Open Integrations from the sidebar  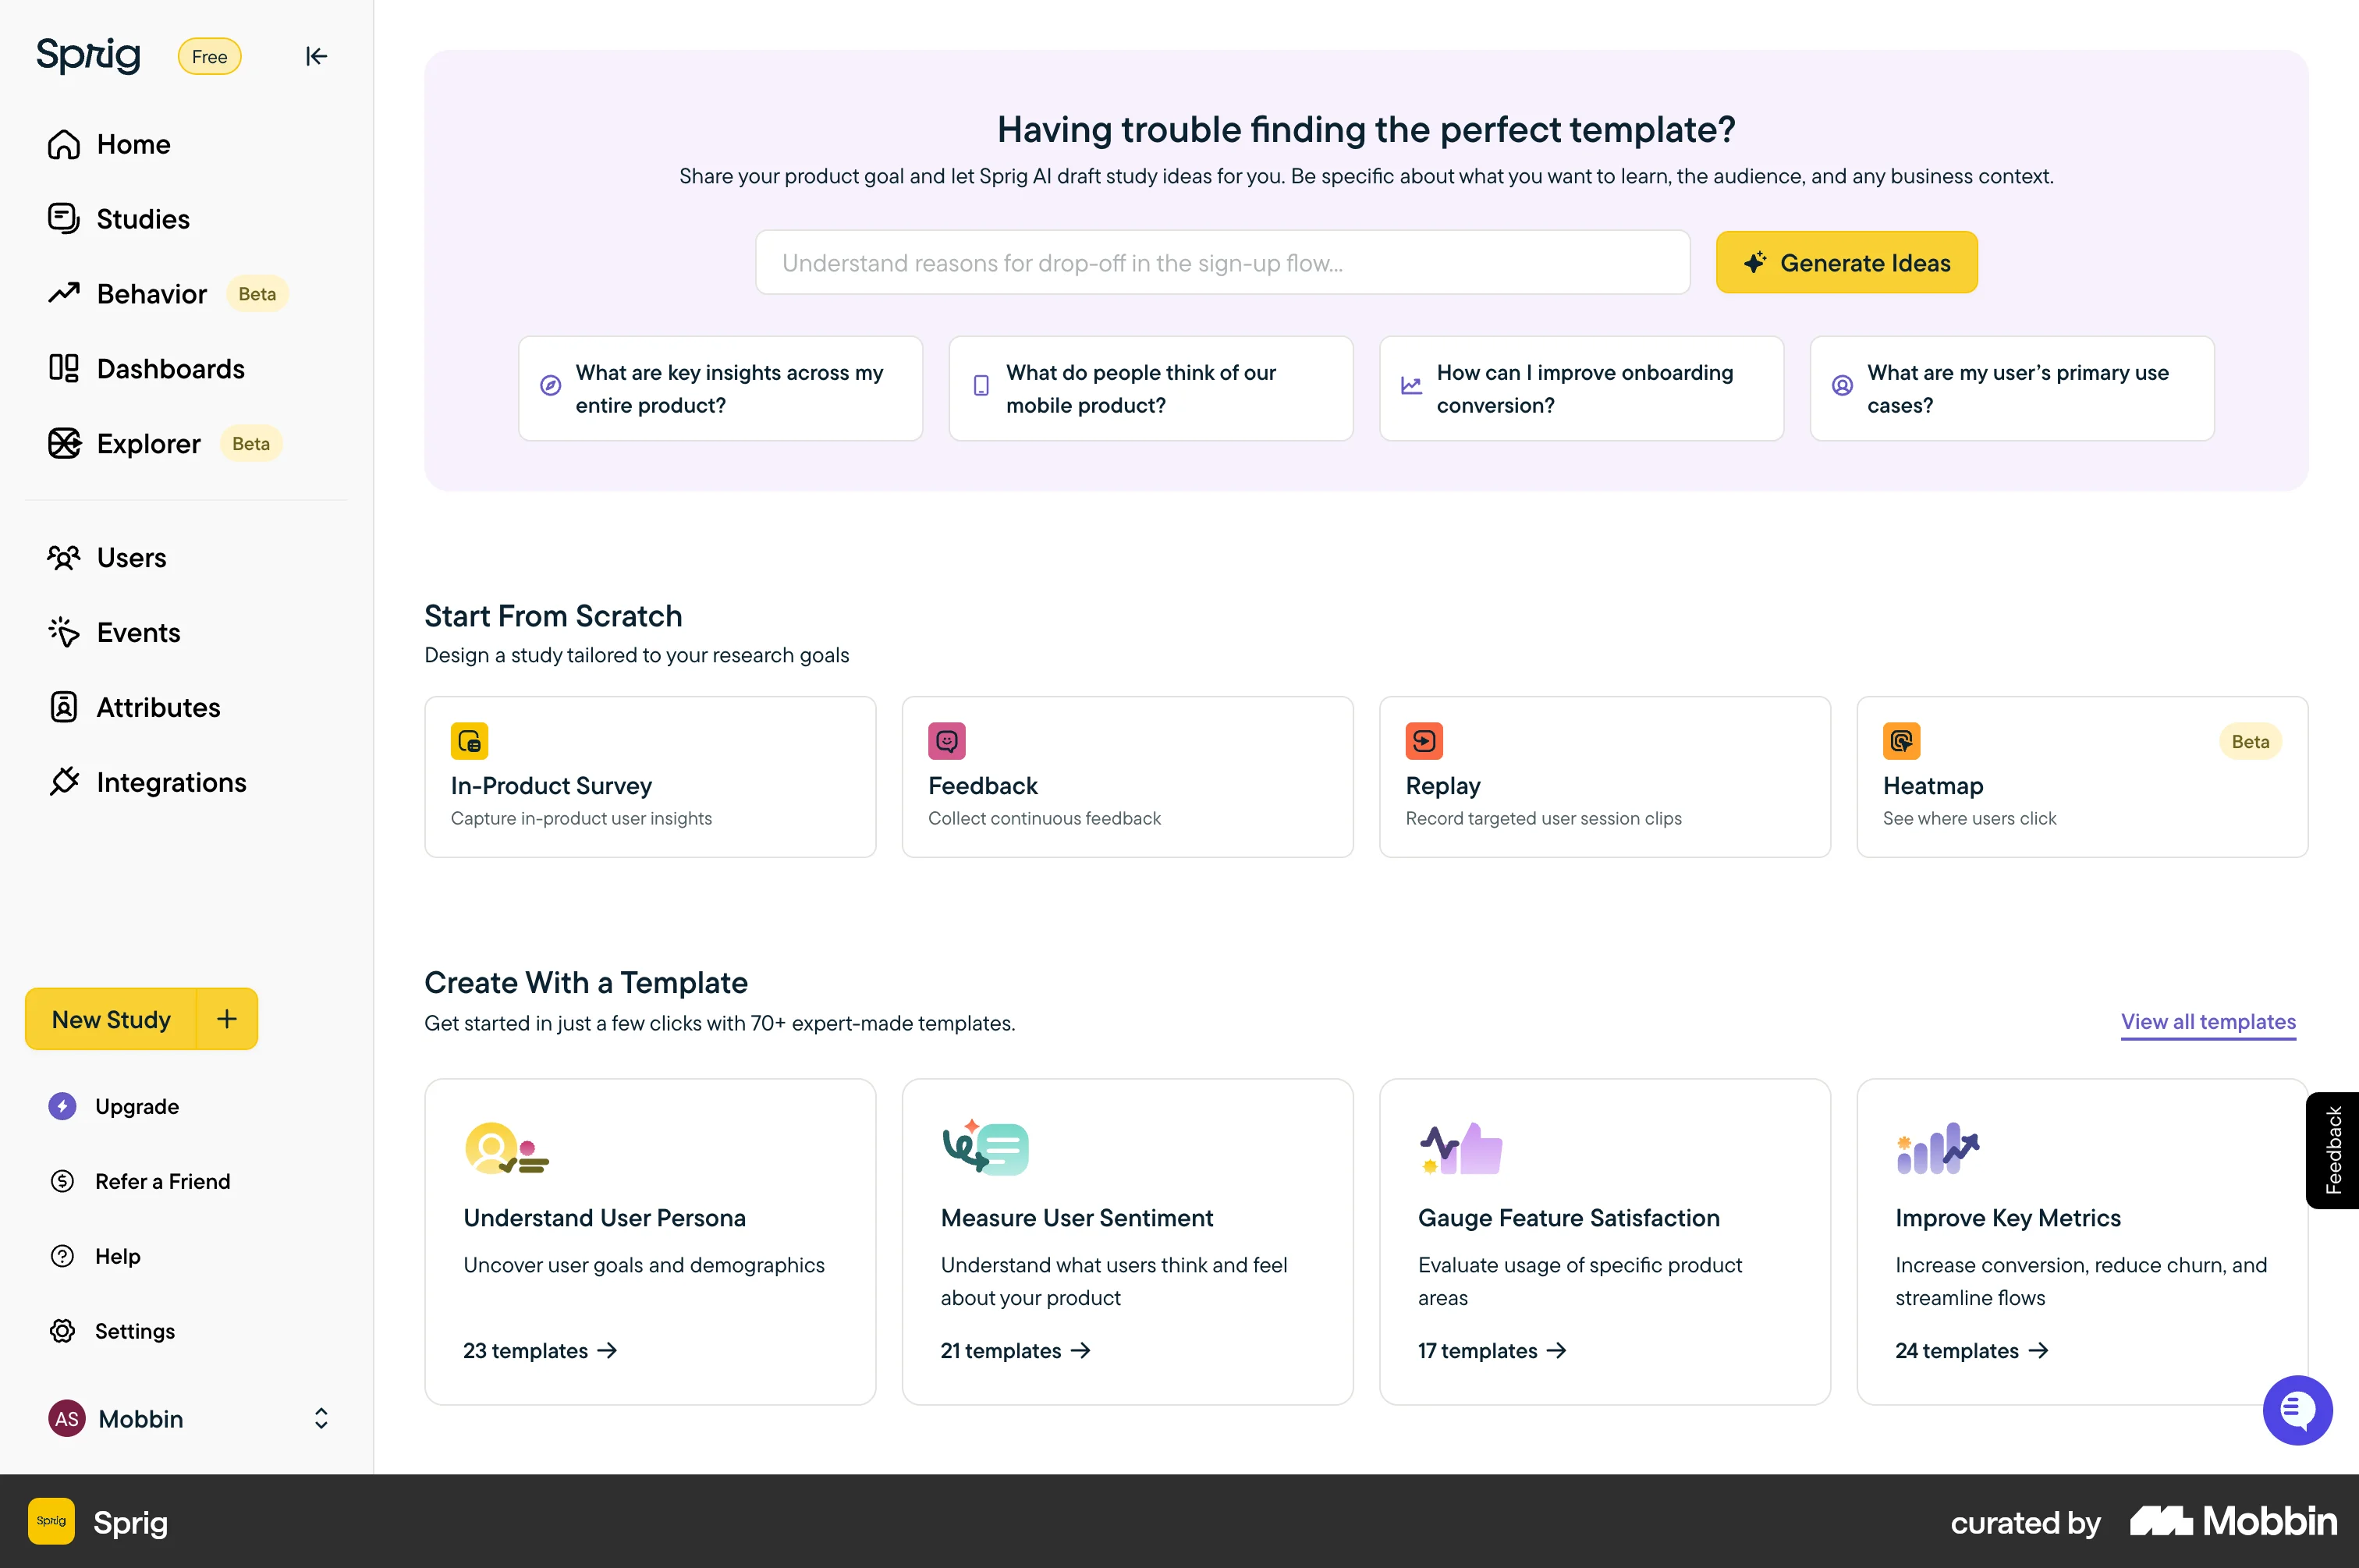point(171,782)
